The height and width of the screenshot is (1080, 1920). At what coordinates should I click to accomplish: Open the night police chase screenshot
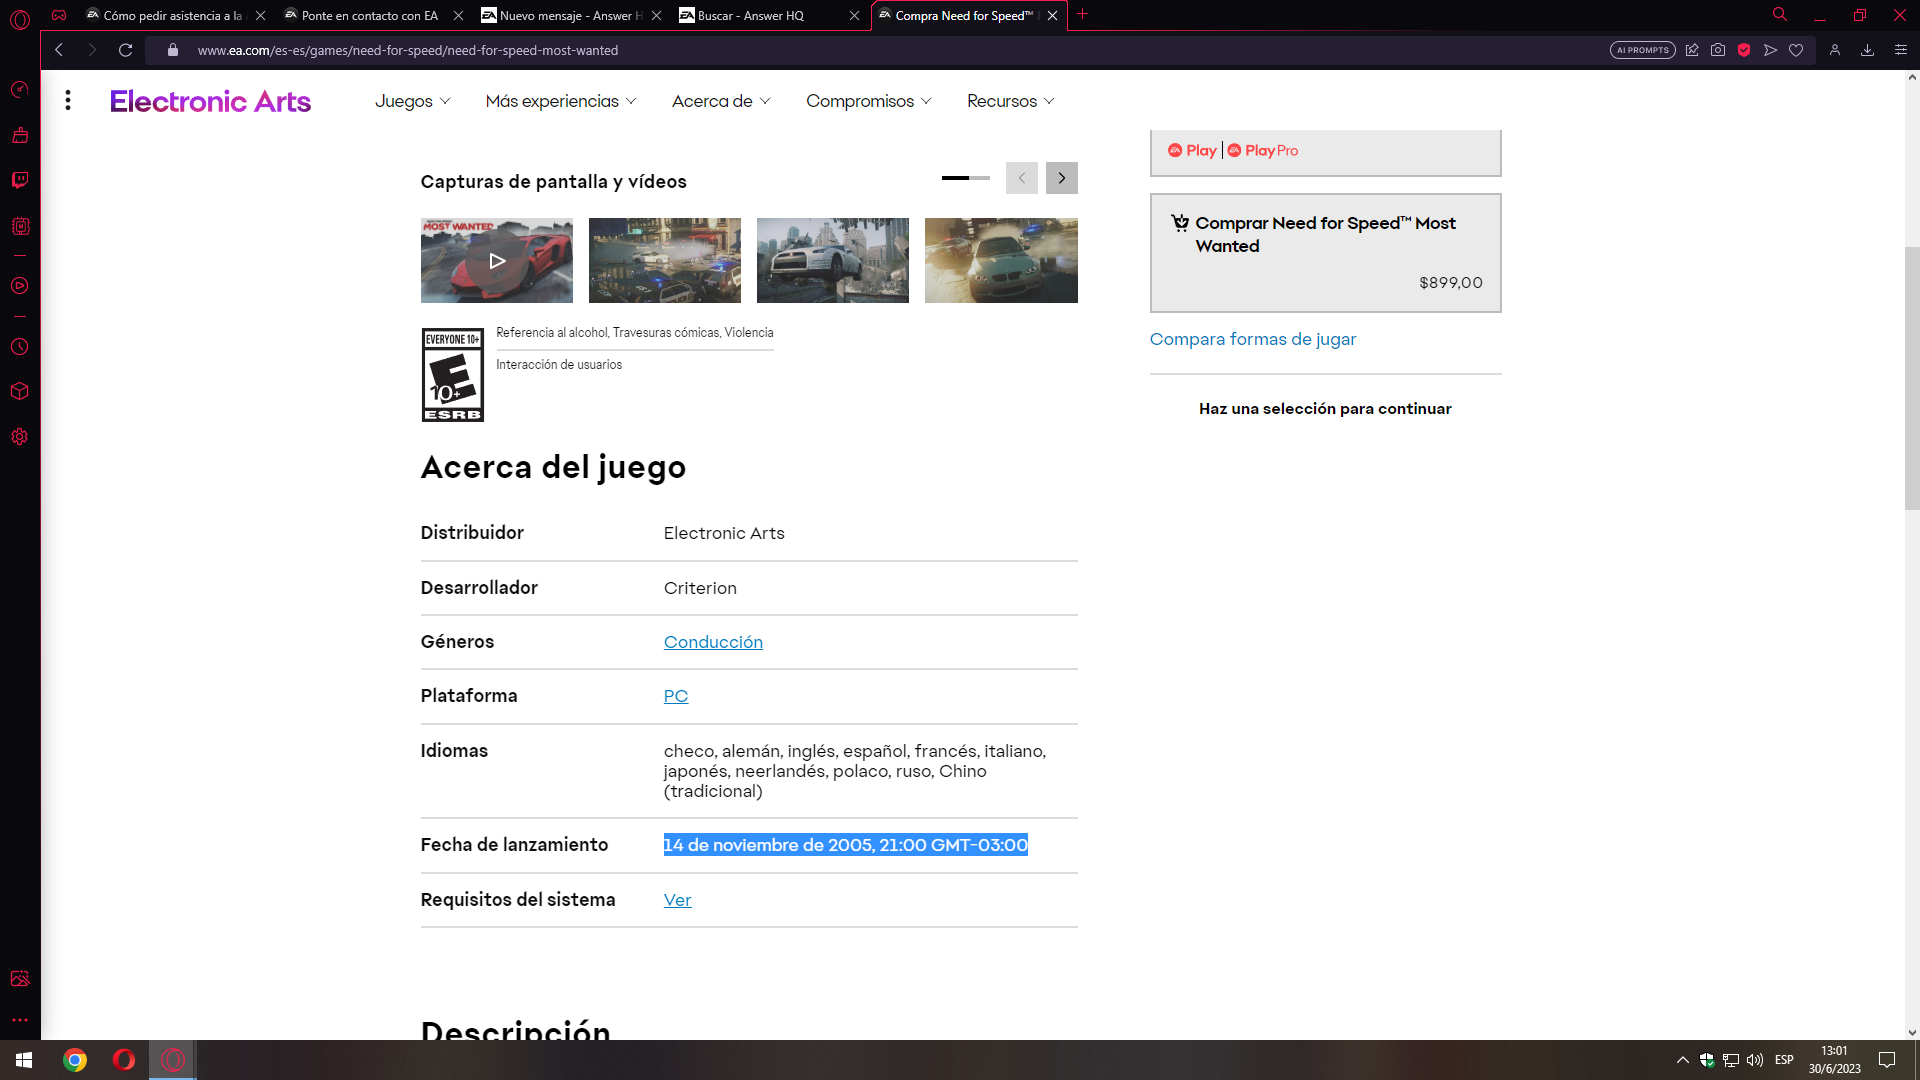point(665,260)
